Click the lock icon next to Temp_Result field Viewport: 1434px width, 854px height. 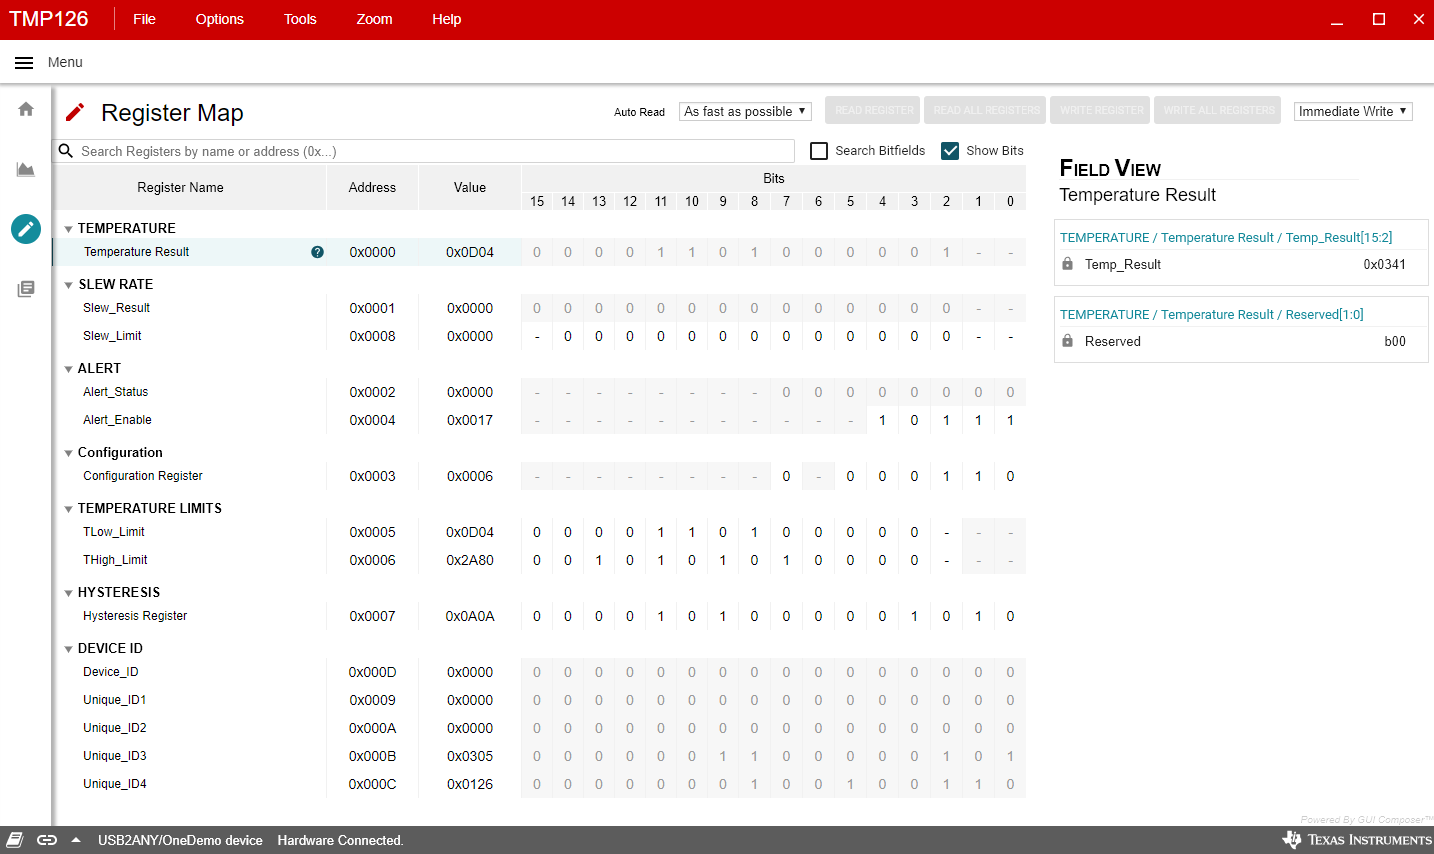(1067, 264)
